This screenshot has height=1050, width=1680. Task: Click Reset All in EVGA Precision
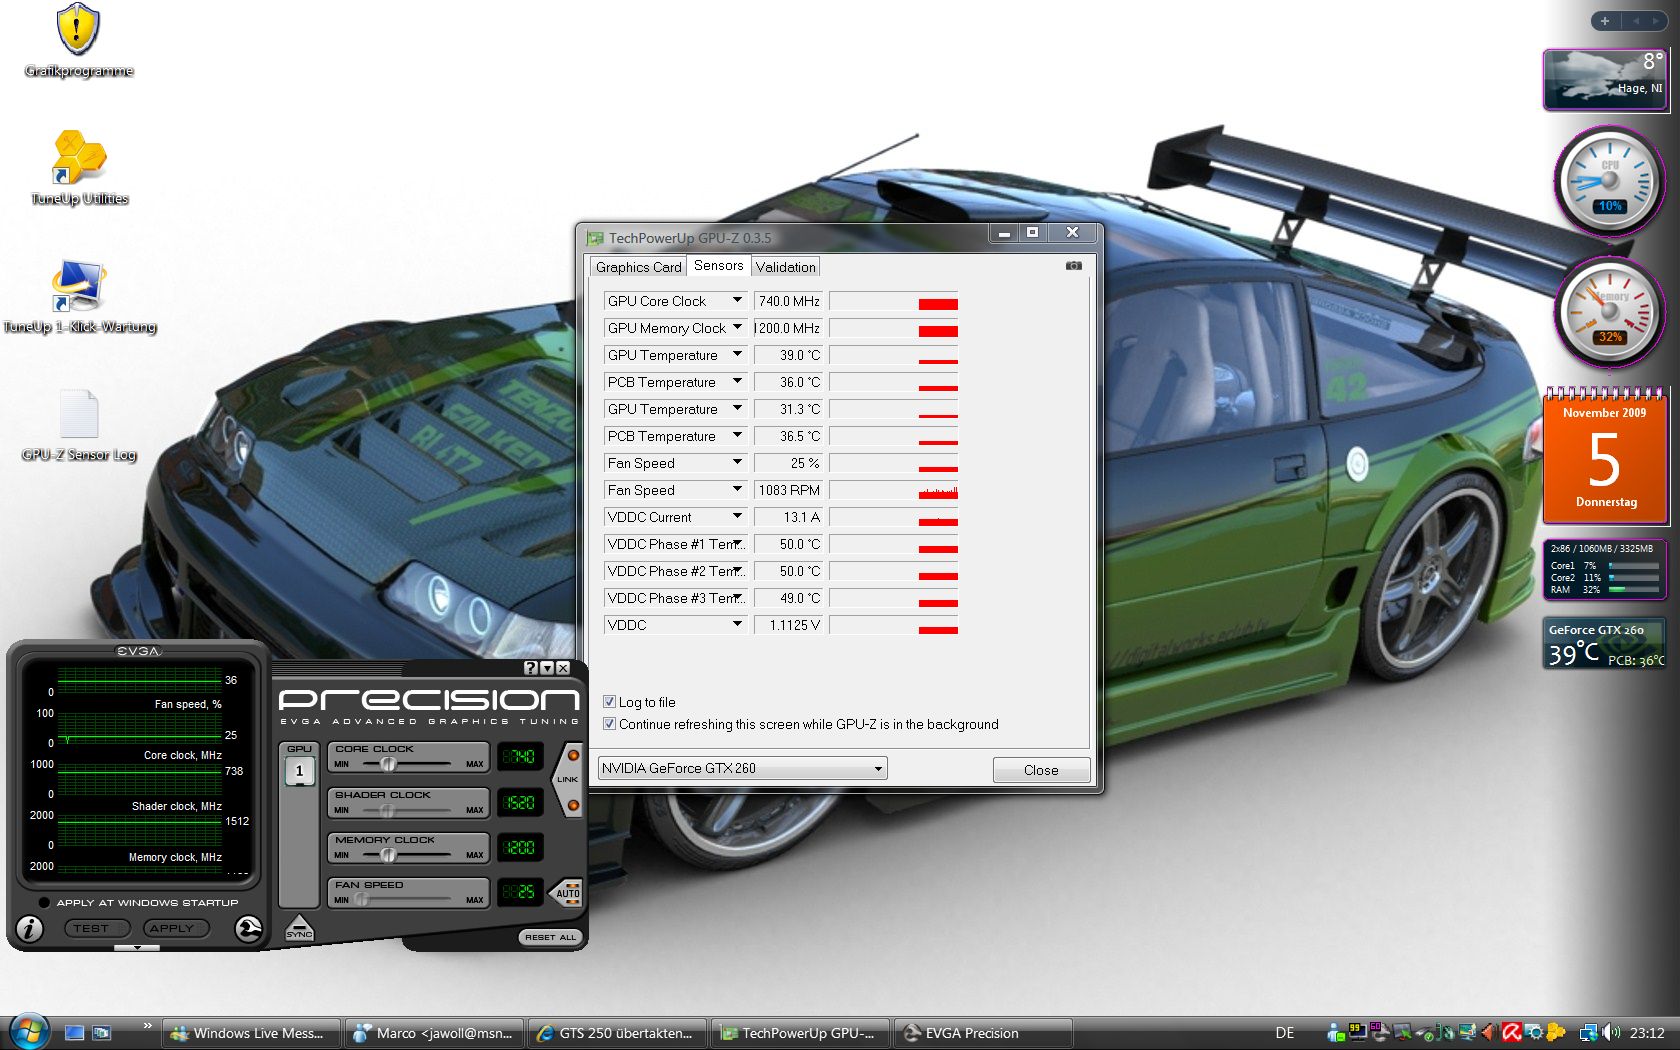pyautogui.click(x=551, y=937)
